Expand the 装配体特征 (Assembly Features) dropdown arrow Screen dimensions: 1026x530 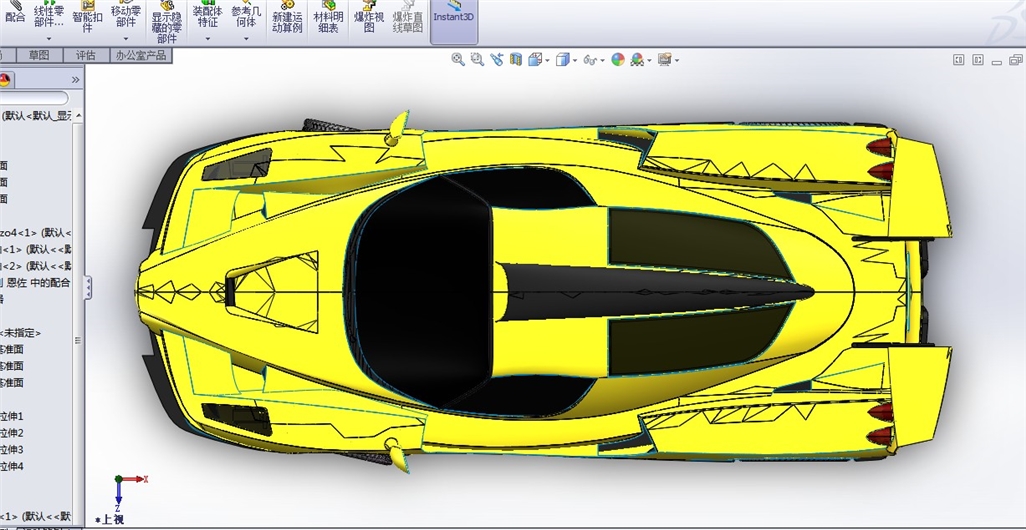pyautogui.click(x=207, y=39)
